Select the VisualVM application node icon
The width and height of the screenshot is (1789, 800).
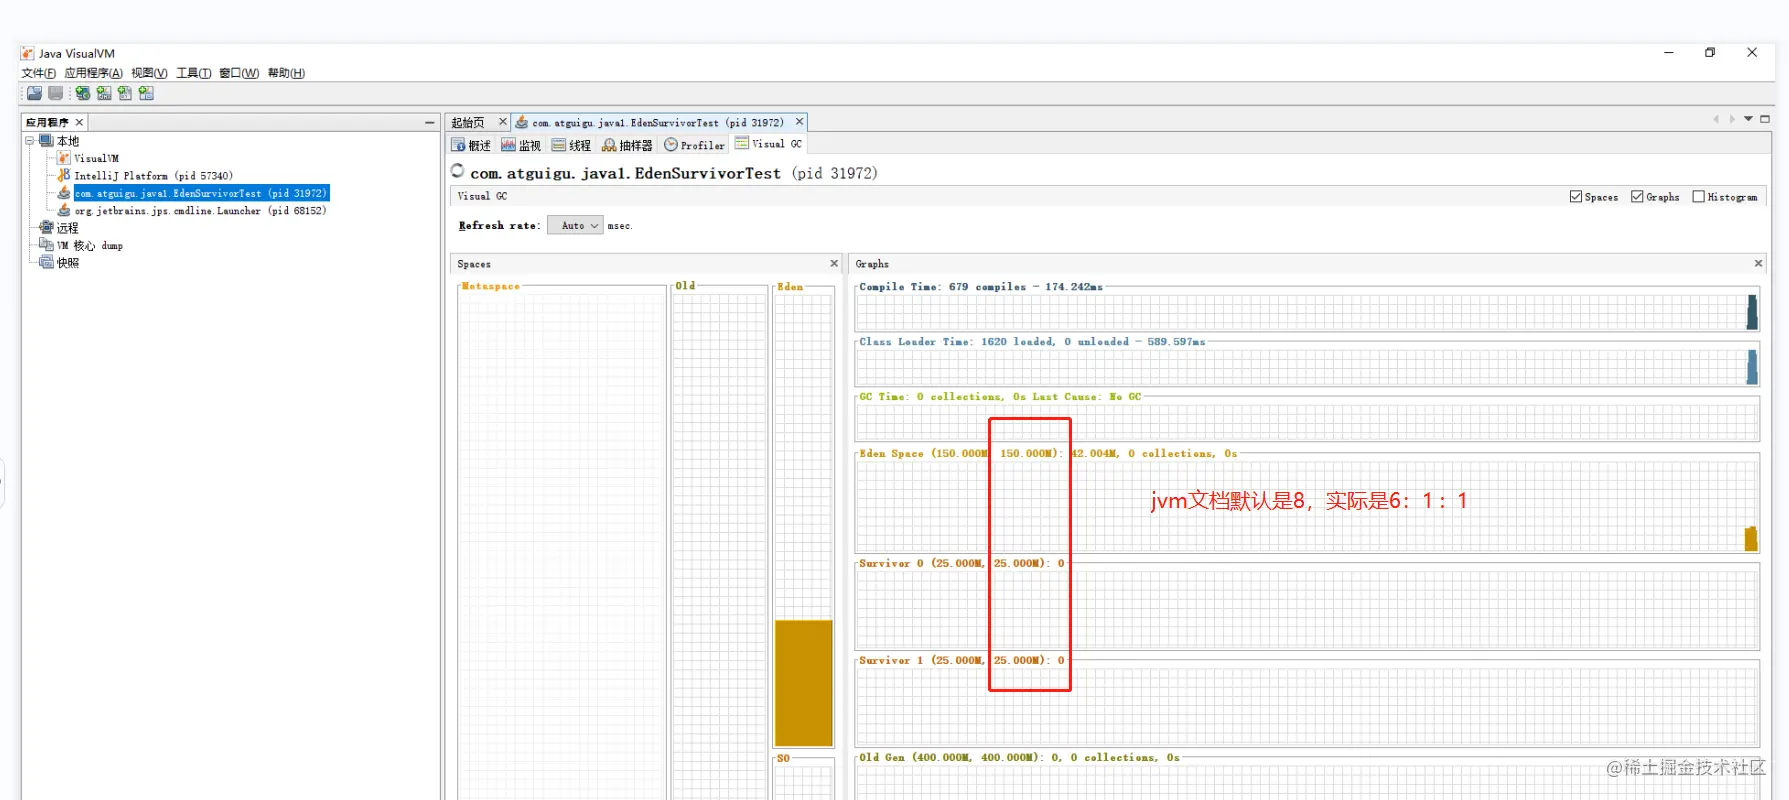64,158
